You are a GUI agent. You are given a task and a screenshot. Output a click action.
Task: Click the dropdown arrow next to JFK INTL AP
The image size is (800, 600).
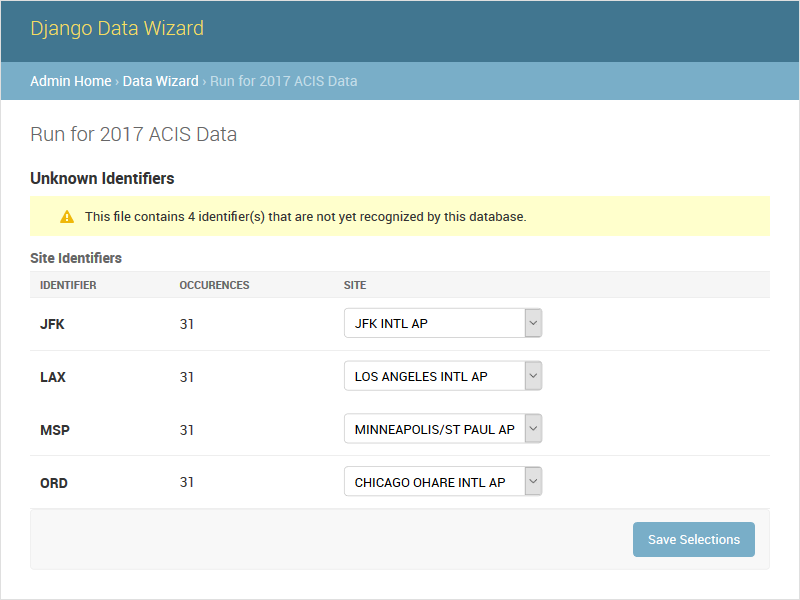point(533,322)
